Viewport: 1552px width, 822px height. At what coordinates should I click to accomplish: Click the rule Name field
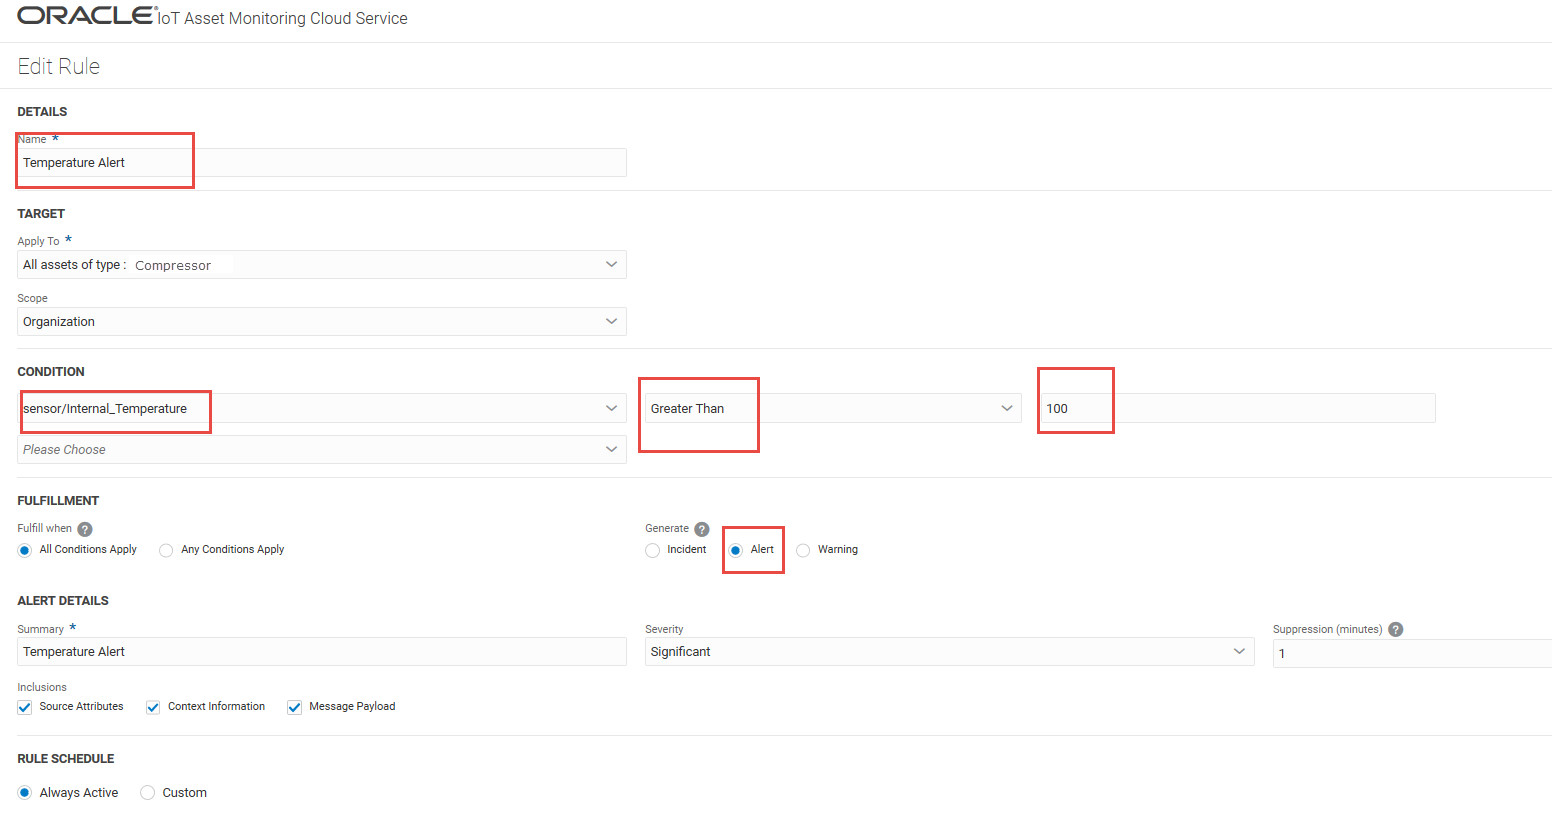[x=322, y=163]
